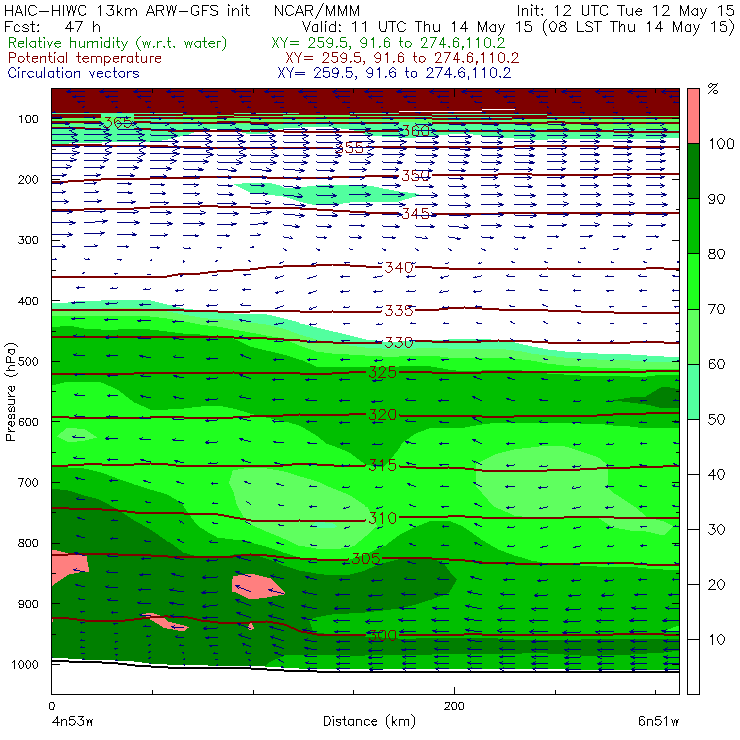Click the 60–70% light green color bar segment
This screenshot has height=740, width=740.
click(693, 336)
